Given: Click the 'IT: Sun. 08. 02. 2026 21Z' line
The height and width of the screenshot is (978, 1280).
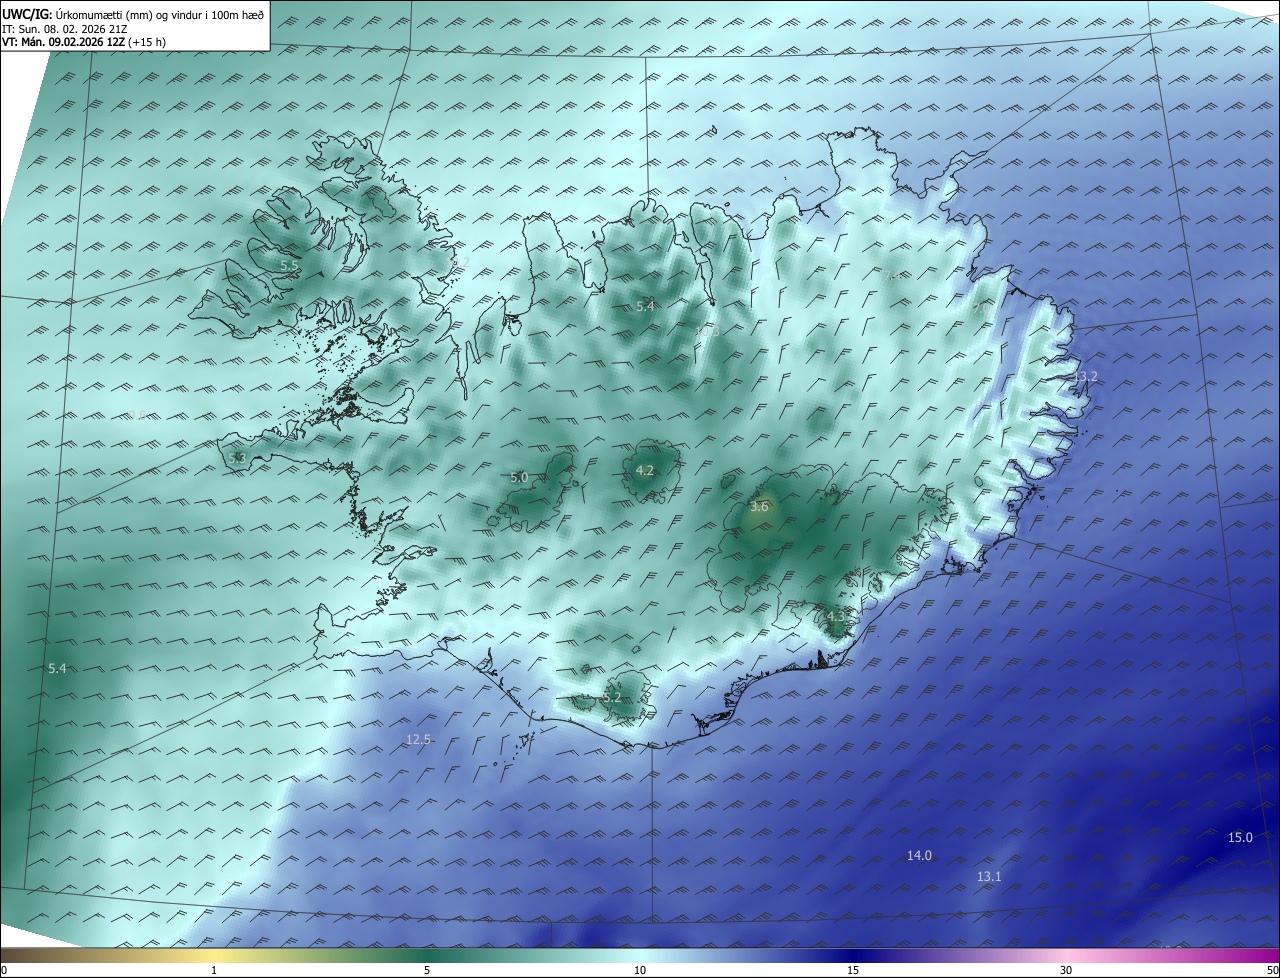Looking at the screenshot, I should coord(64,29).
